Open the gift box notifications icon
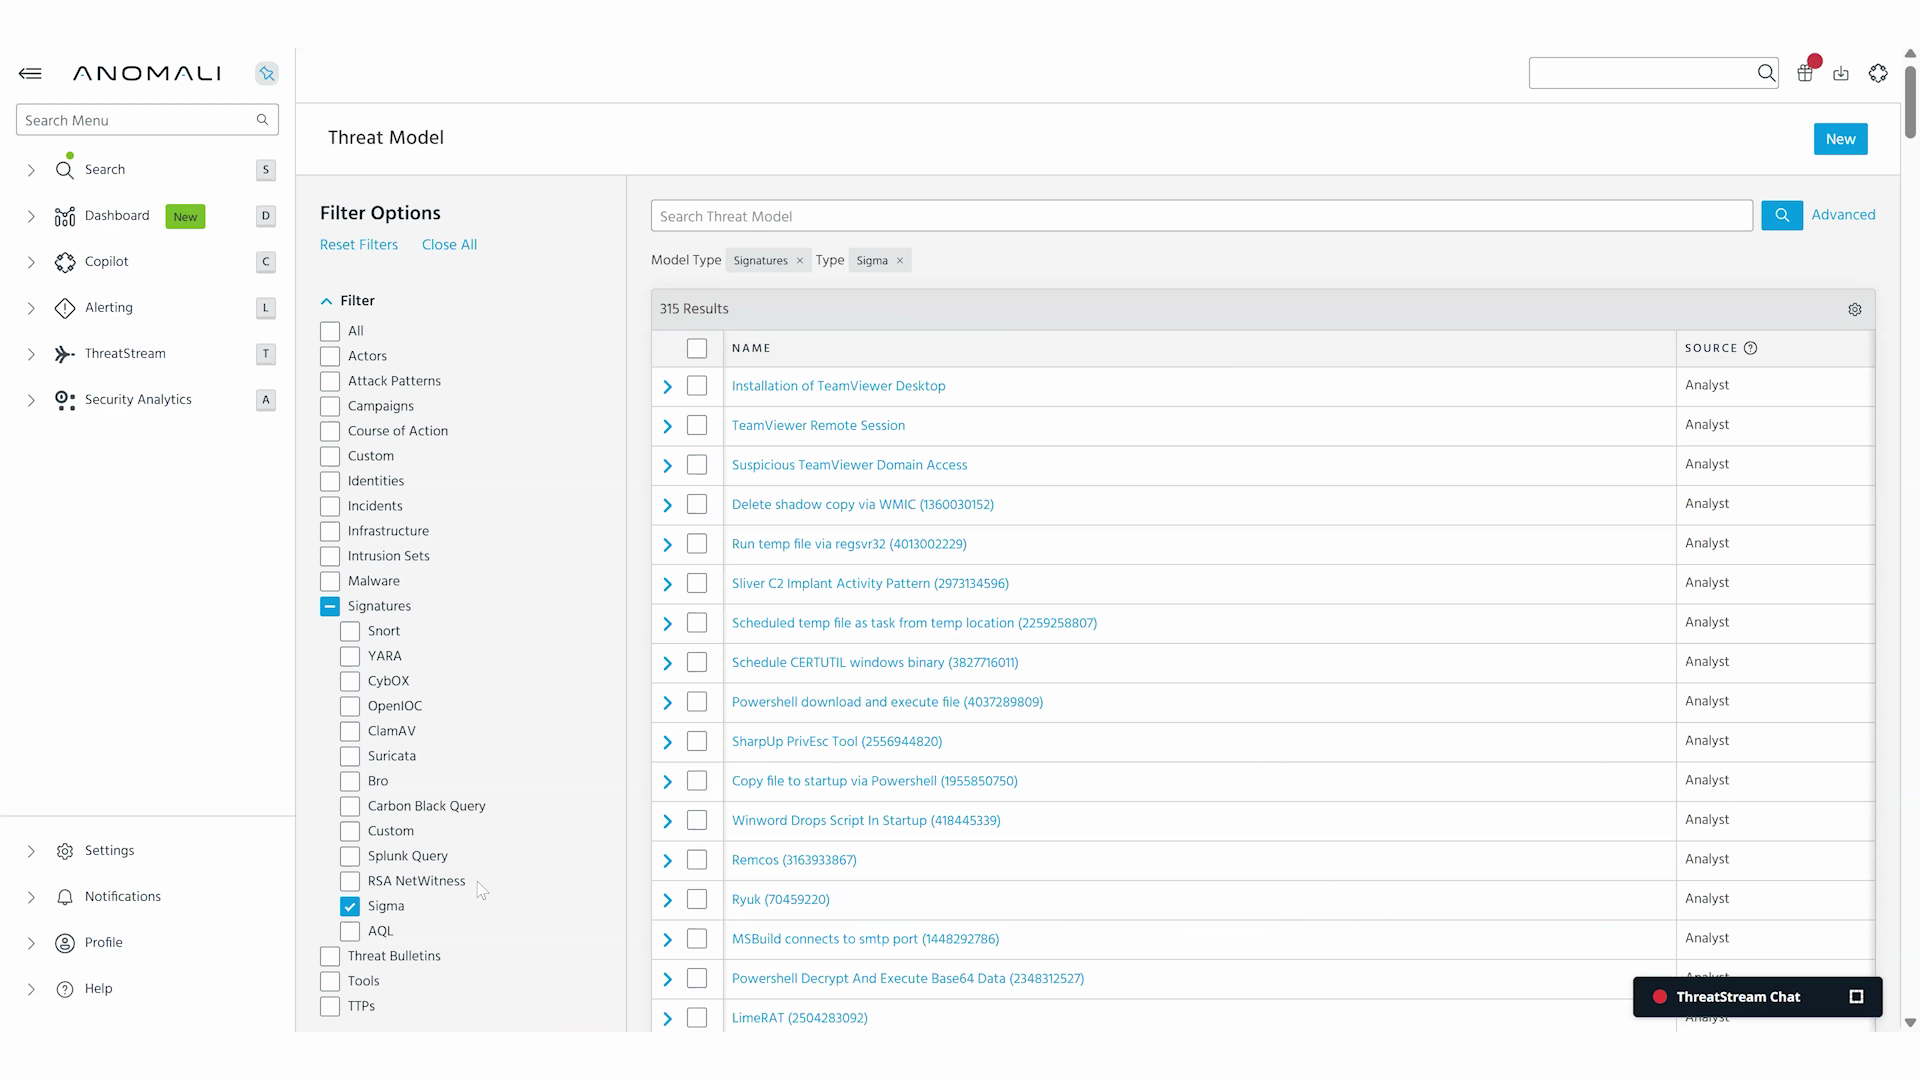The height and width of the screenshot is (1080, 1920). click(1805, 73)
